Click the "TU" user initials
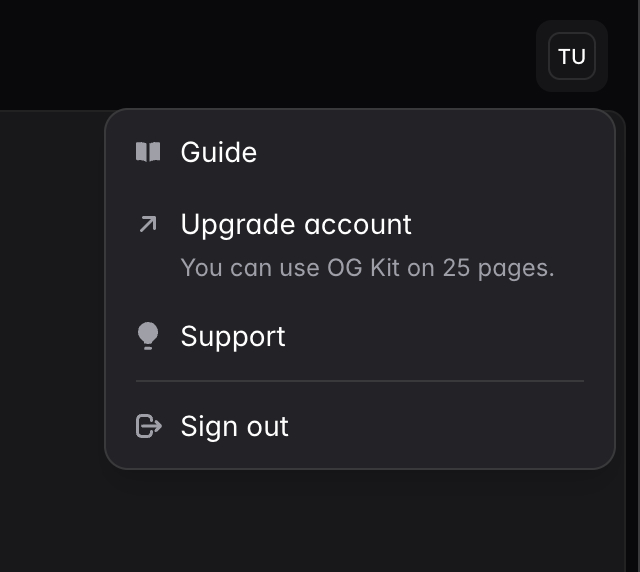Viewport: 640px width, 572px height. (572, 56)
